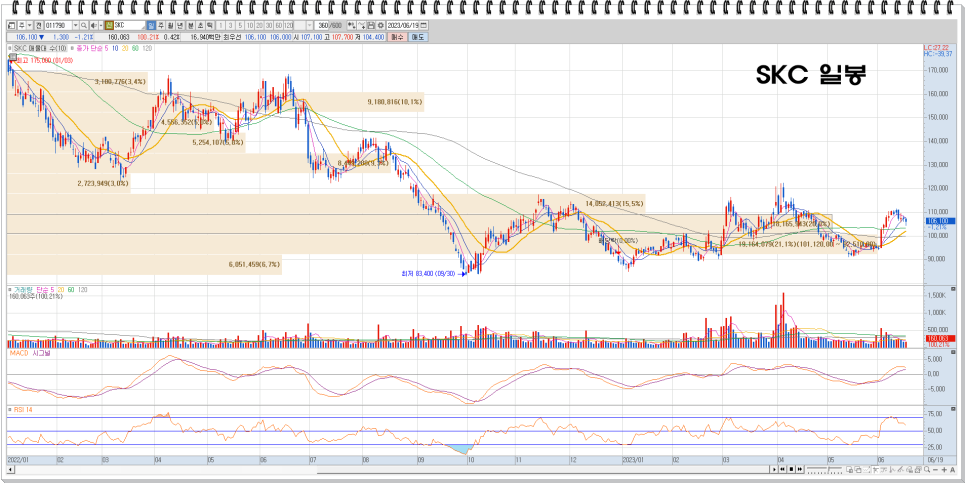Open the custom interval dropdown arrow
This screenshot has height=484, width=966.
[310, 25]
